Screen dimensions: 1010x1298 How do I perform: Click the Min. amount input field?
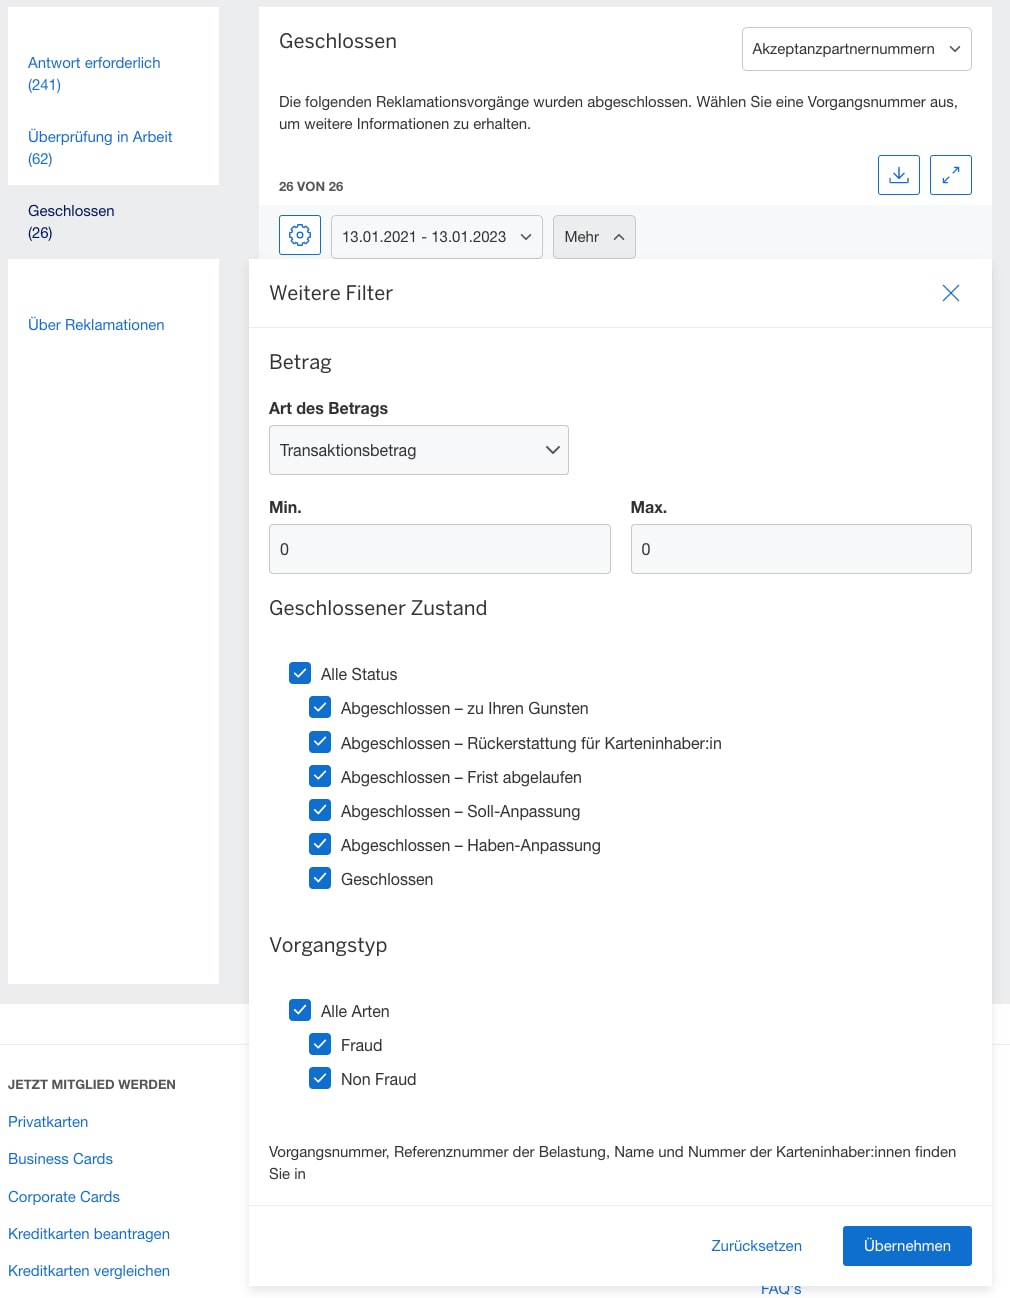(x=439, y=548)
